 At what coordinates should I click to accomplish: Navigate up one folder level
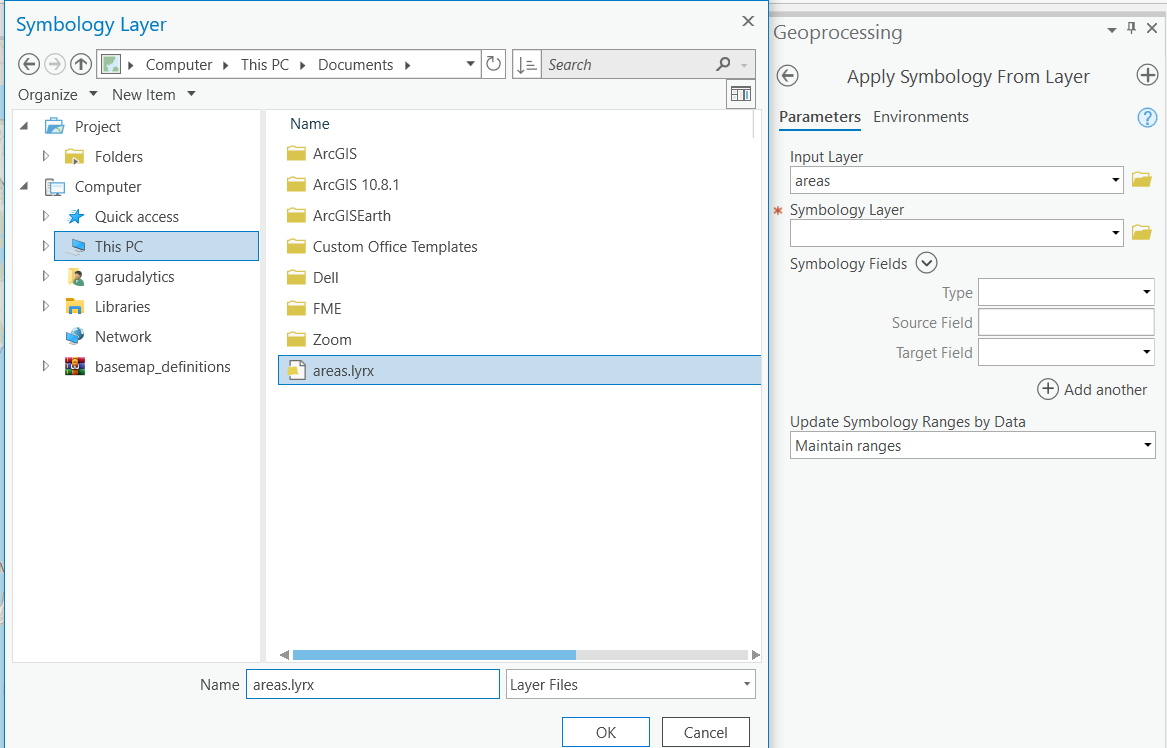pyautogui.click(x=80, y=63)
